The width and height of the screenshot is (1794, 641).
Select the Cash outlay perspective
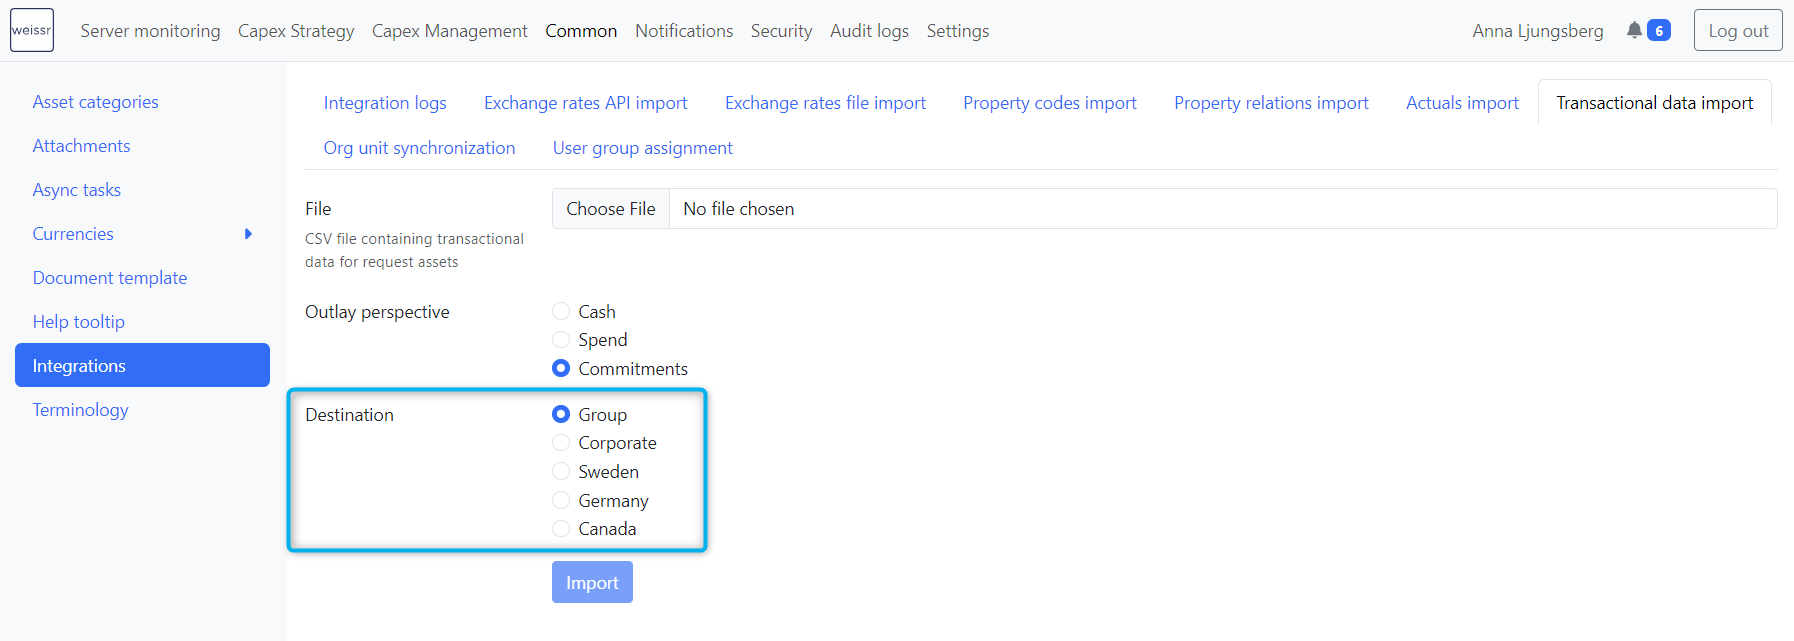pos(561,311)
